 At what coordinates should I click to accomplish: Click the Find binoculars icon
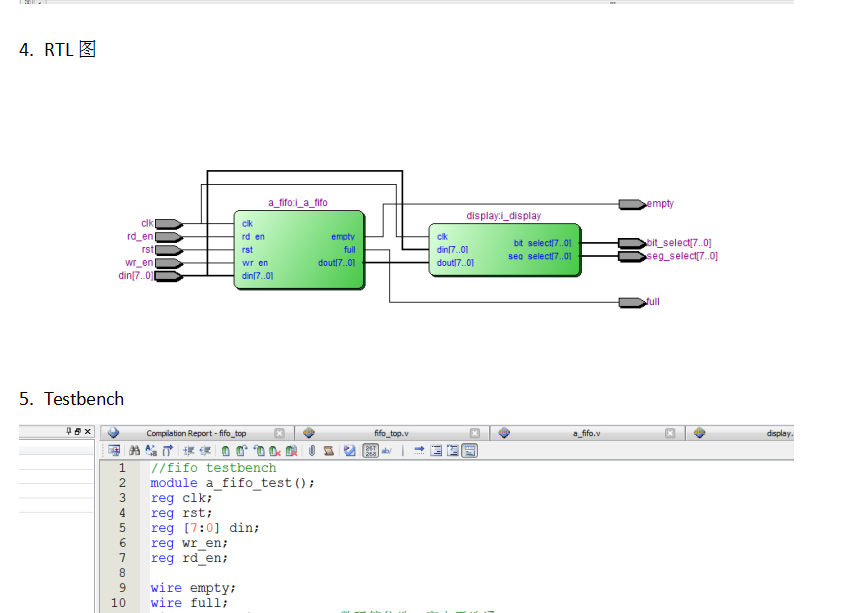(x=136, y=449)
